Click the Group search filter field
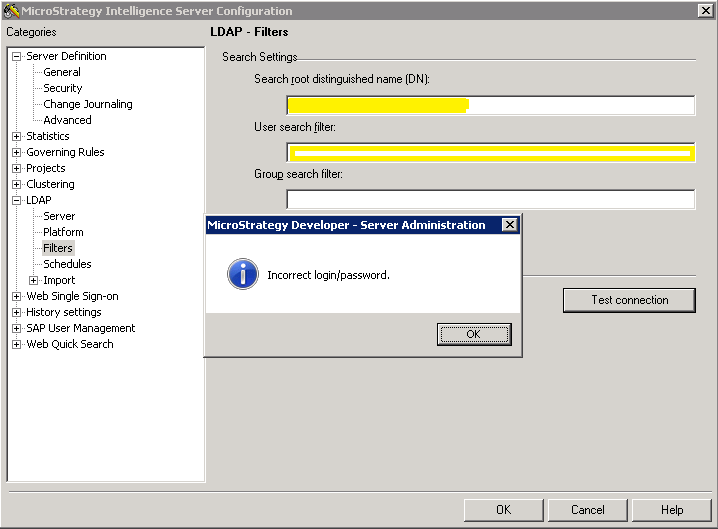The image size is (718, 529). pyautogui.click(x=490, y=199)
